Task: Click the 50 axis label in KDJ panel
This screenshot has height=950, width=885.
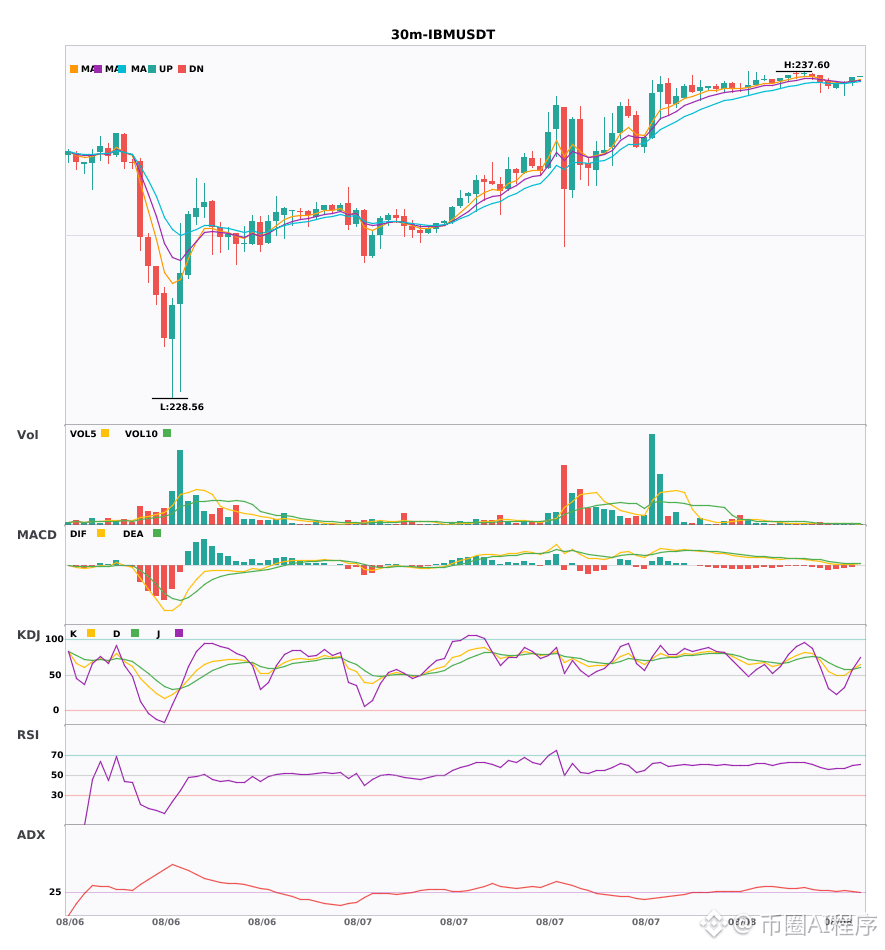Action: tap(55, 675)
